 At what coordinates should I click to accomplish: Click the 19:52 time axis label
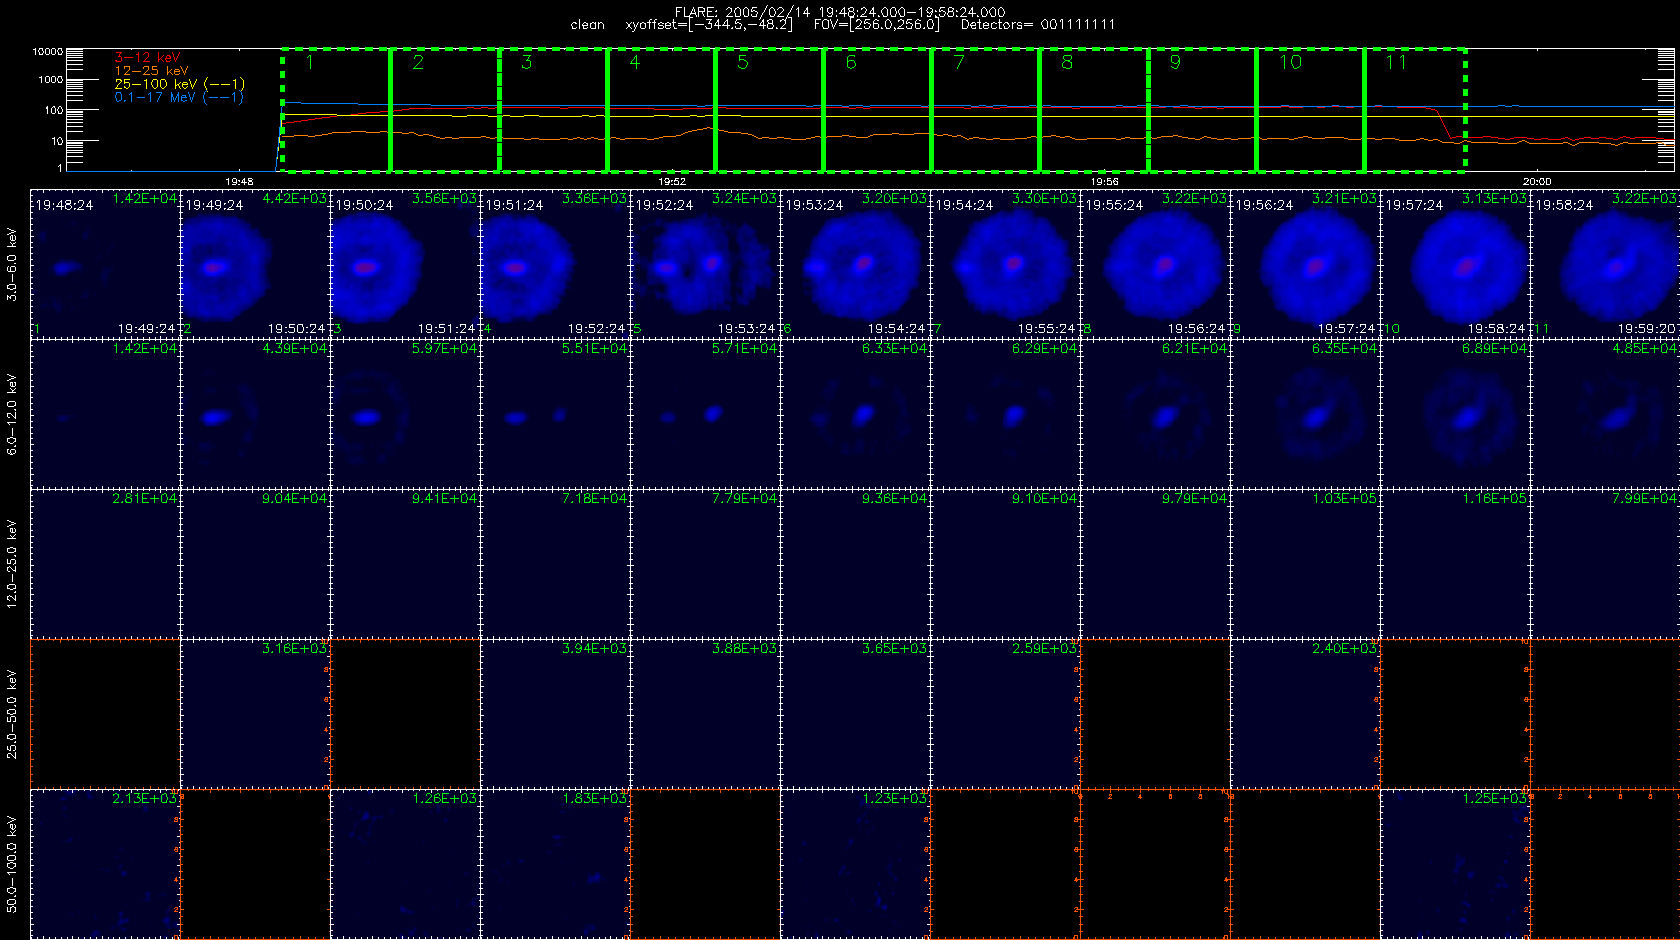(672, 182)
